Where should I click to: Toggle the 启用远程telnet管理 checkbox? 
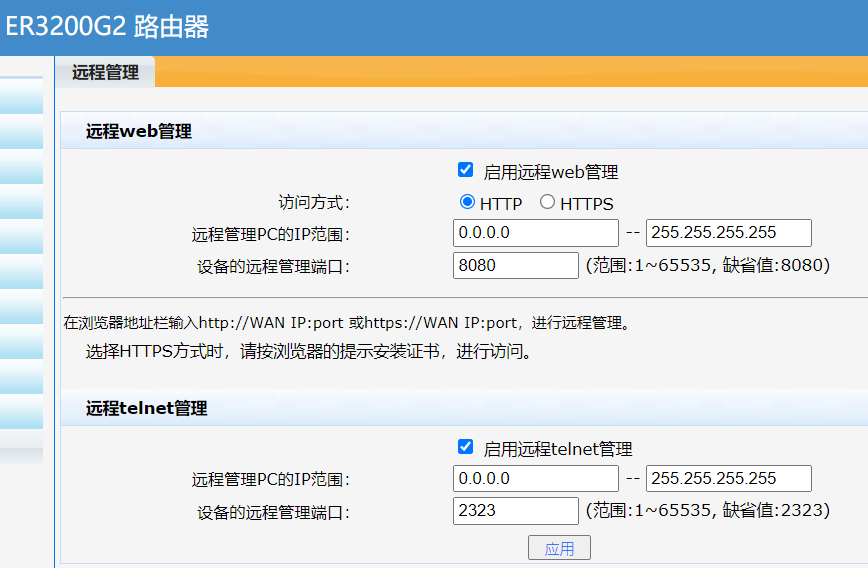tap(466, 447)
